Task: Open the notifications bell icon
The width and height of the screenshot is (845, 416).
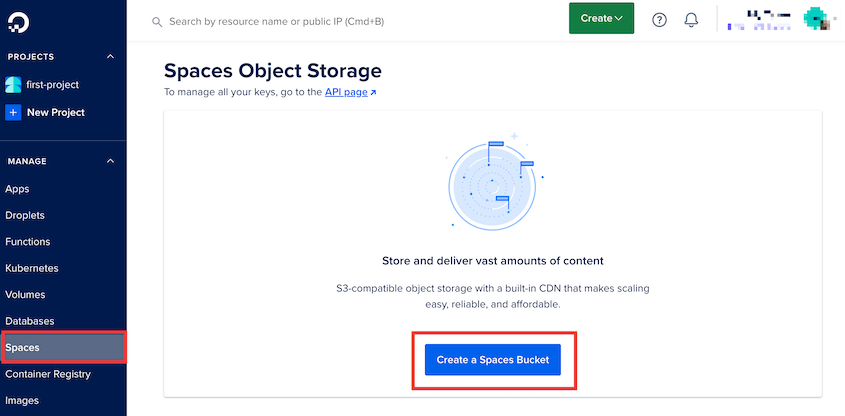Action: tap(691, 20)
